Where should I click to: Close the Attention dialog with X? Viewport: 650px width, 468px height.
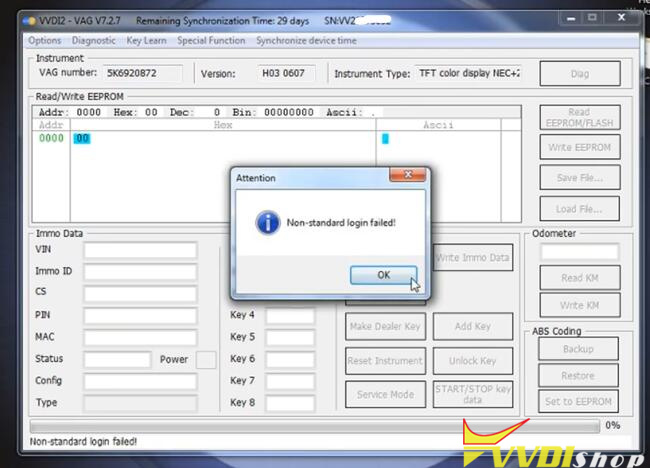click(x=411, y=177)
